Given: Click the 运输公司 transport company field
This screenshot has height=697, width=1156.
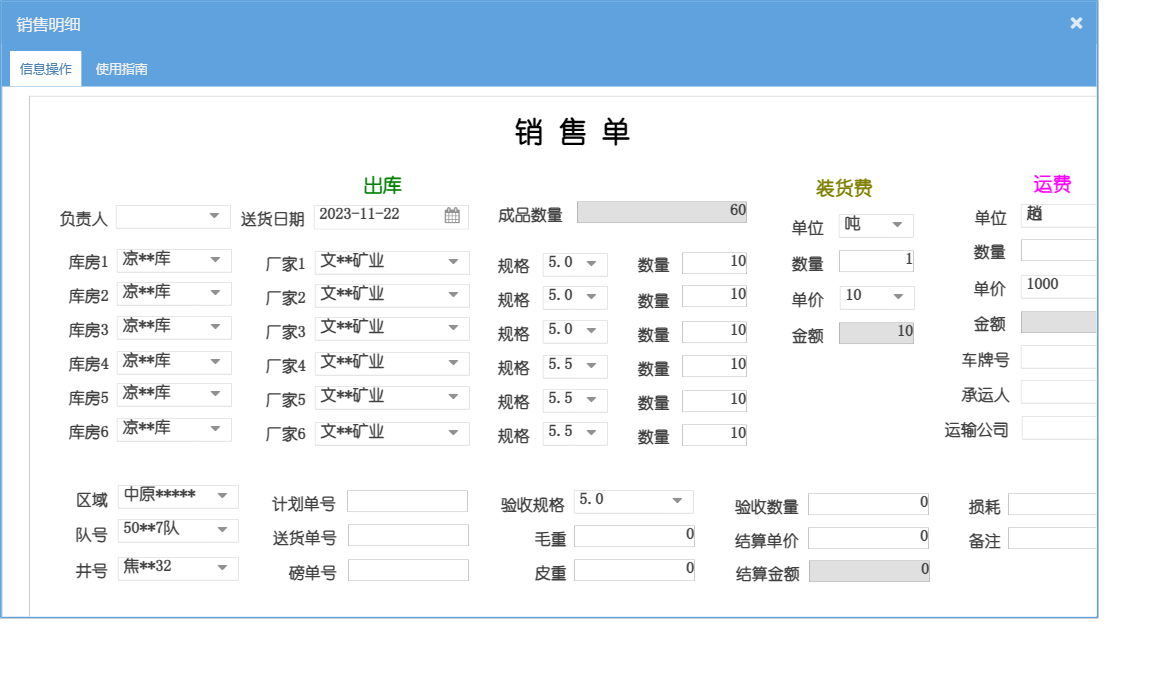Looking at the screenshot, I should click(x=1059, y=428).
